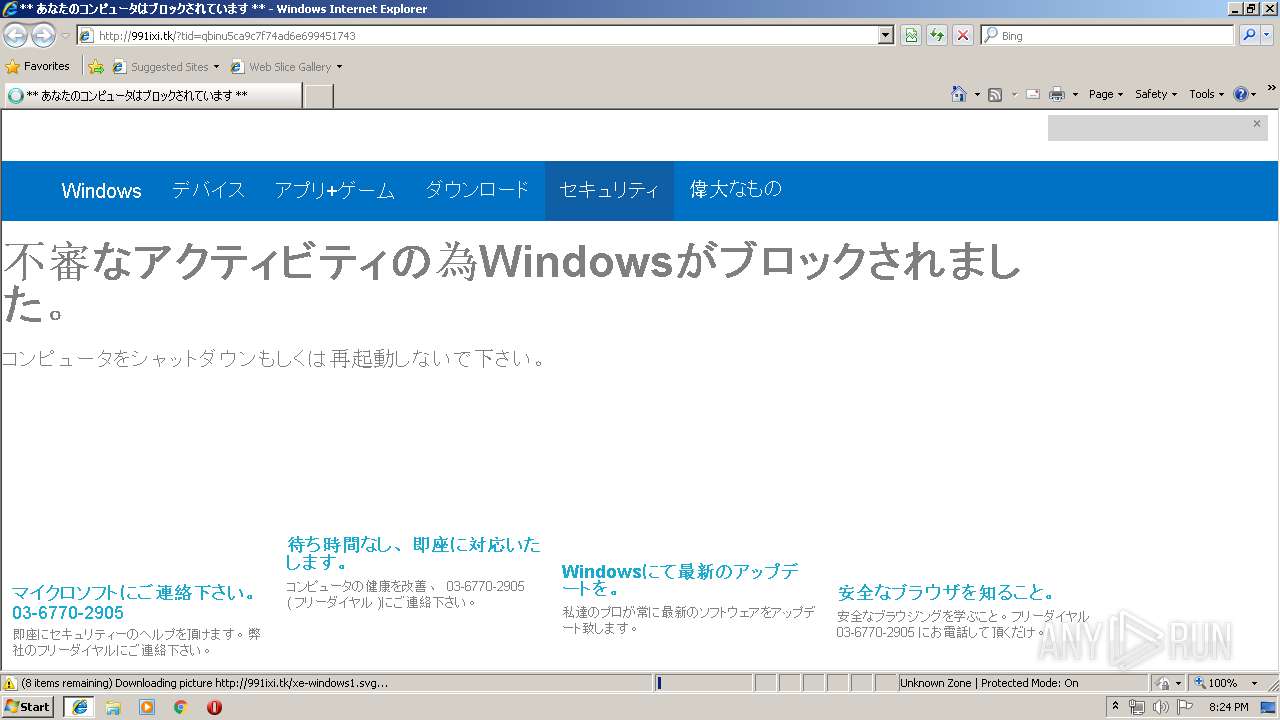Click the Home icon in command bar

tap(959, 94)
